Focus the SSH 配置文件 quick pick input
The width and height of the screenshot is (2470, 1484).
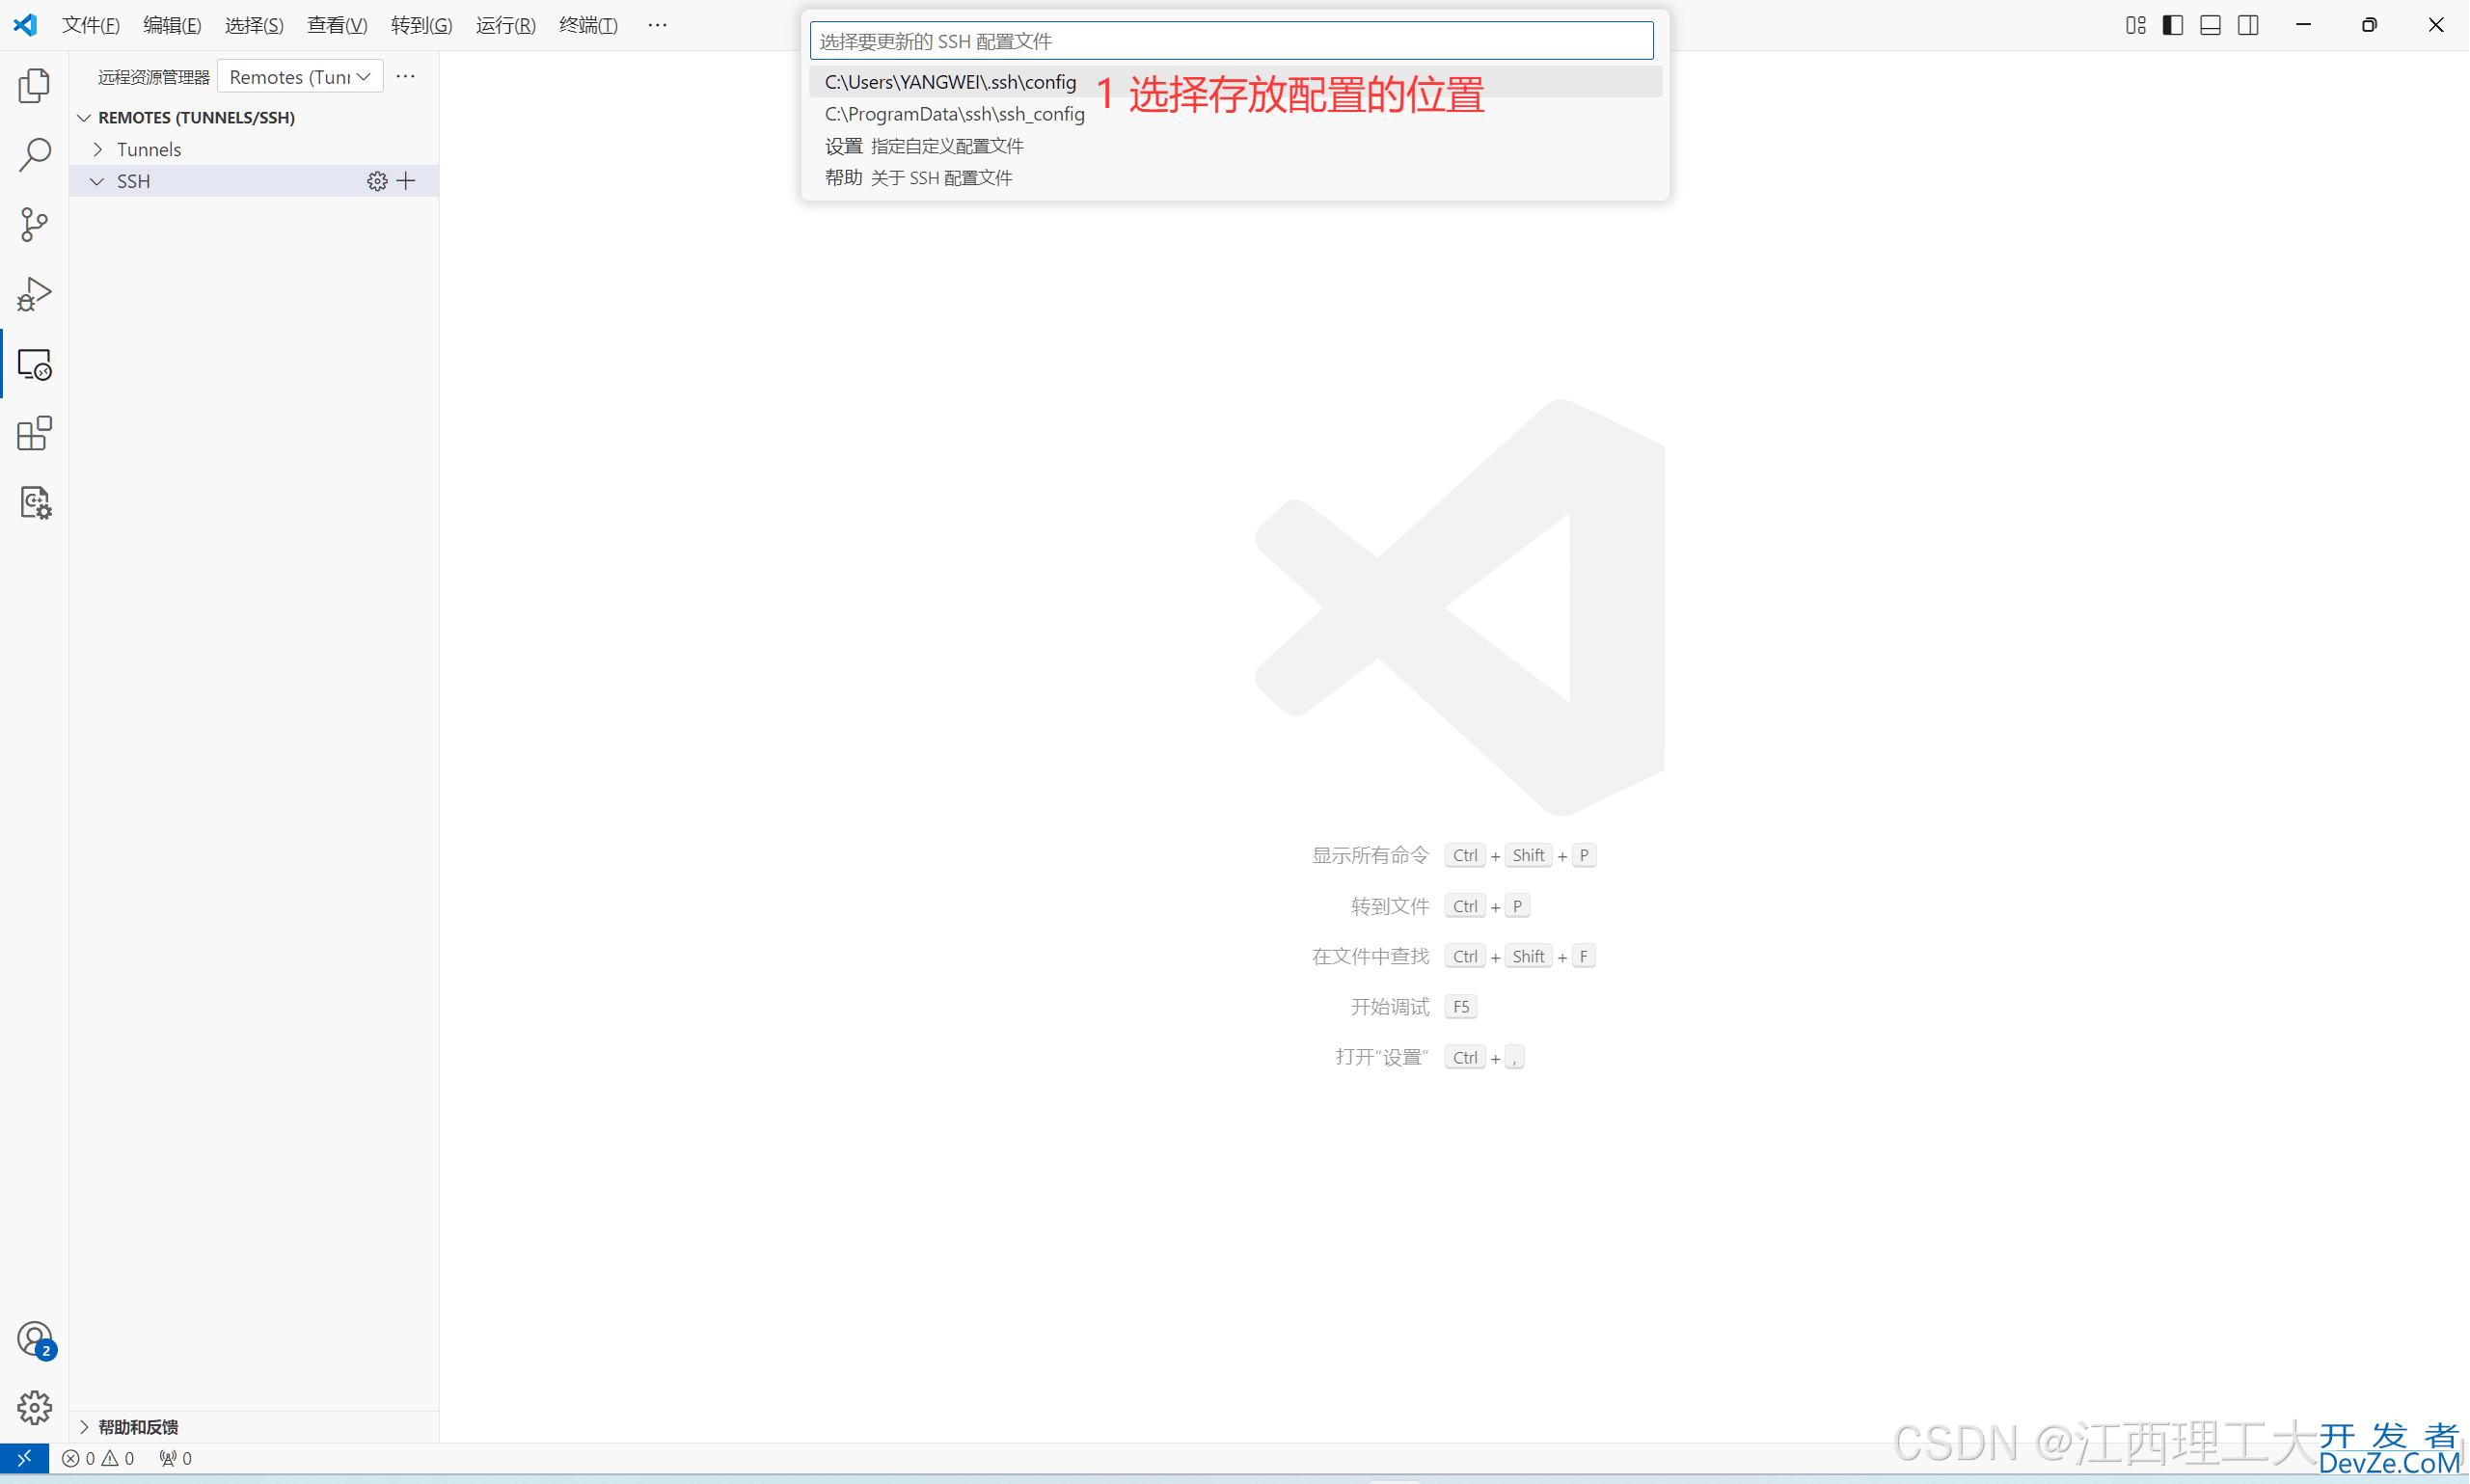click(1231, 41)
